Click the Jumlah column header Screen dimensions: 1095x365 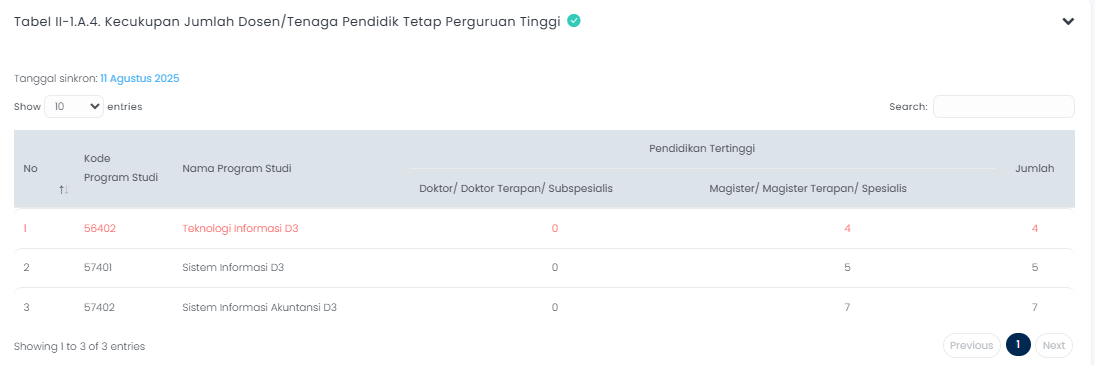(1034, 168)
